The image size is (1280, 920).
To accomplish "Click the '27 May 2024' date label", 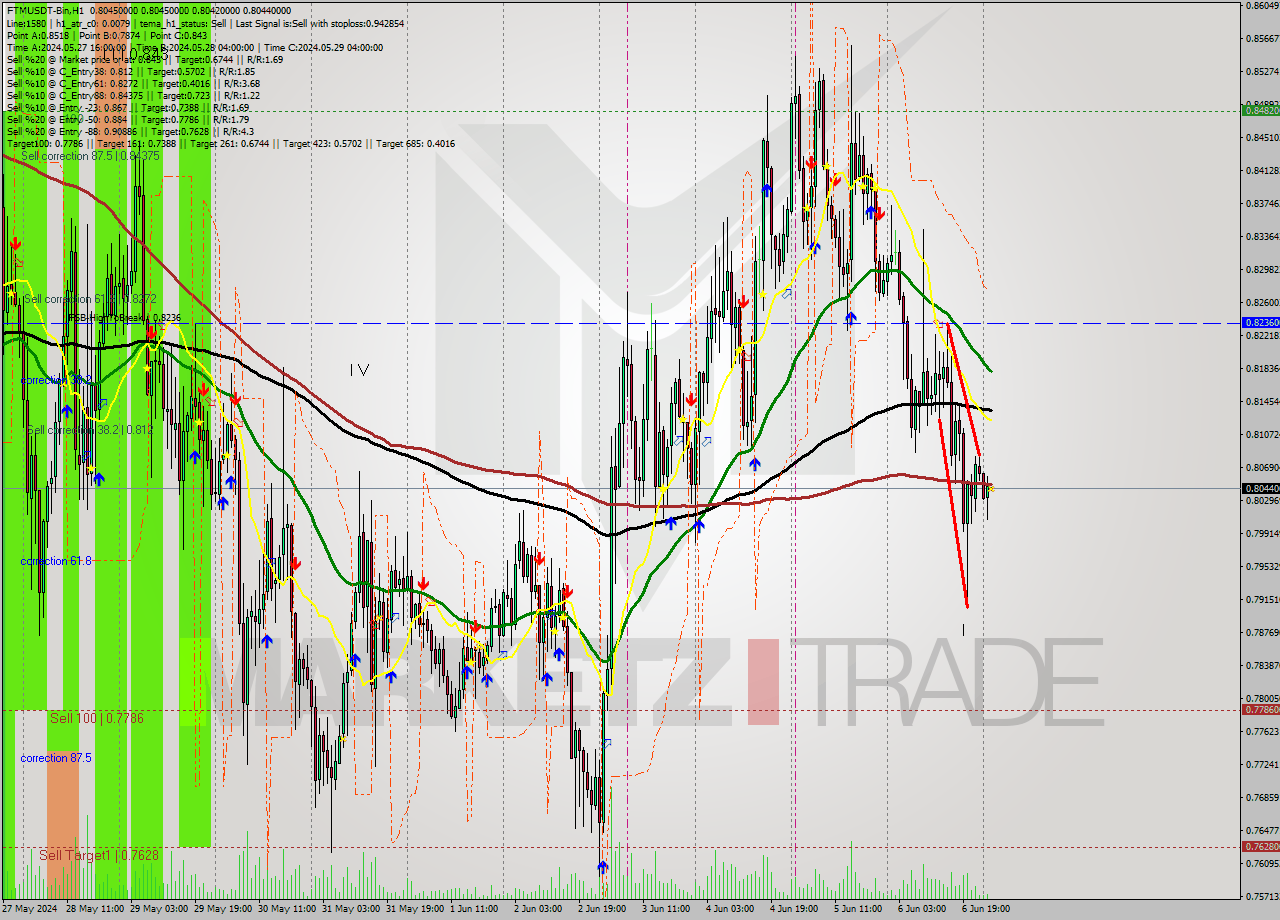I will click(x=30, y=909).
